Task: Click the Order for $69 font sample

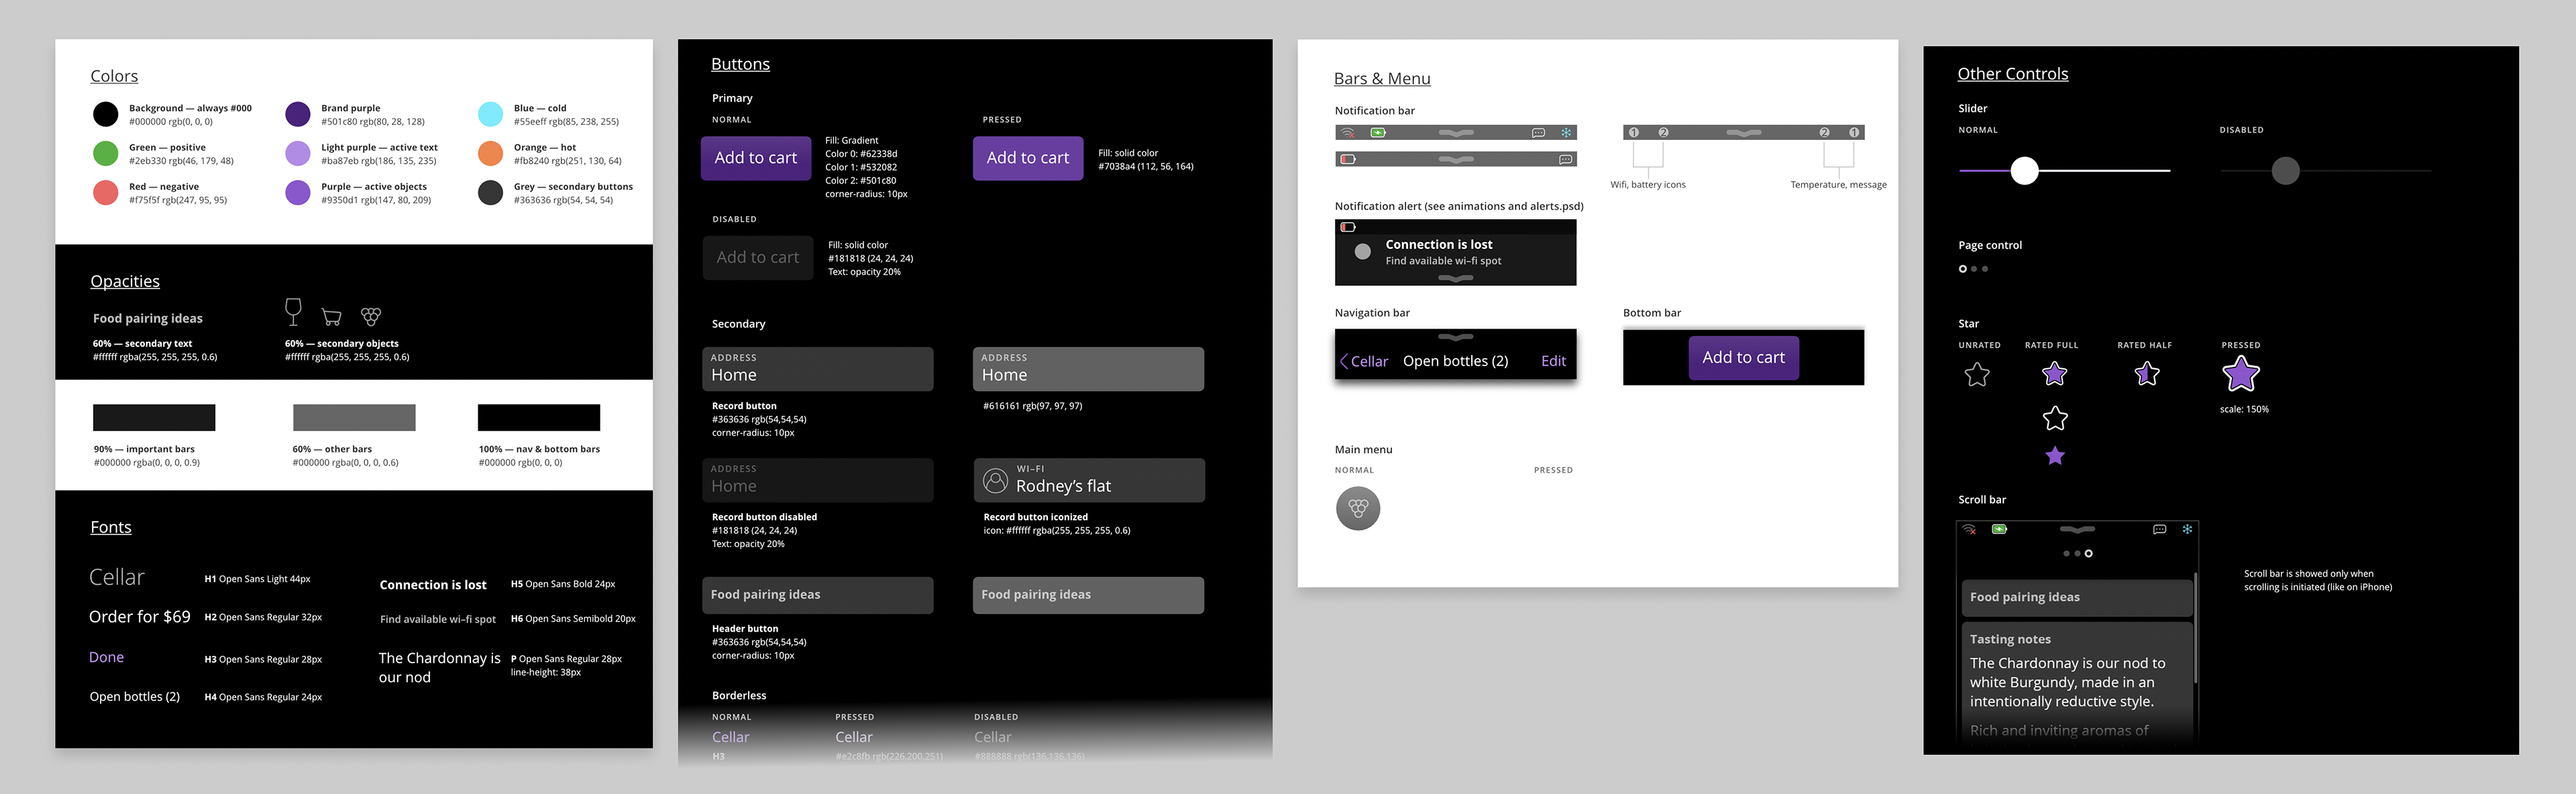Action: (139, 616)
